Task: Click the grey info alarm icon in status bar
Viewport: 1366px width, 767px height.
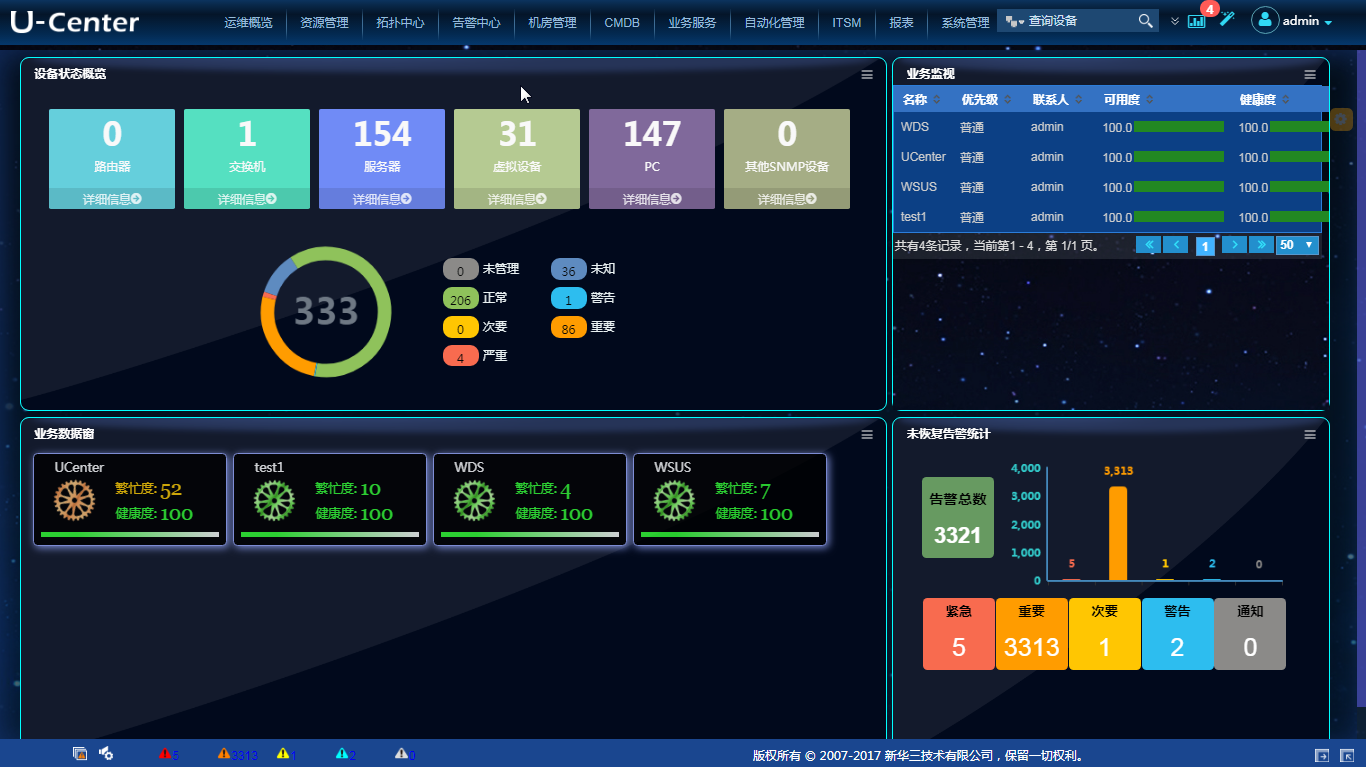Action: (x=401, y=754)
